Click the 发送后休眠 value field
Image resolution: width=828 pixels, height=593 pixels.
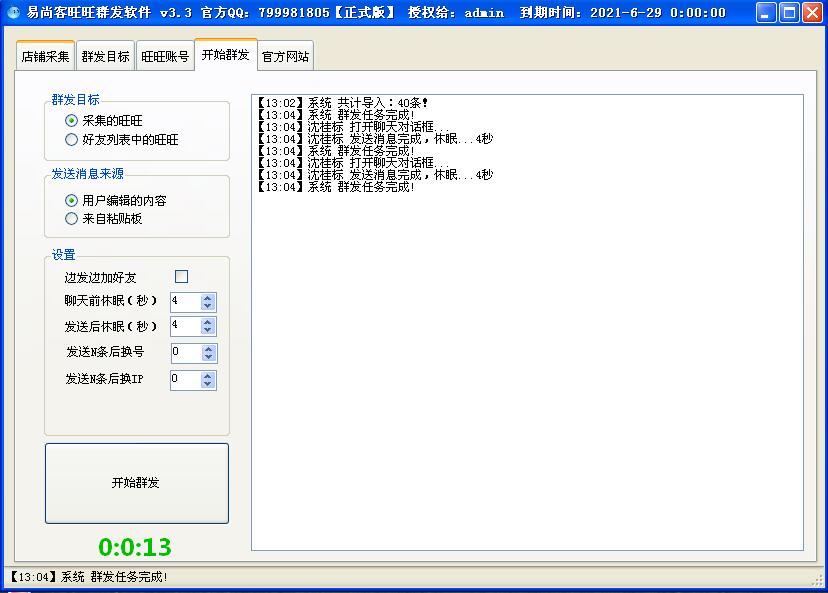(185, 326)
